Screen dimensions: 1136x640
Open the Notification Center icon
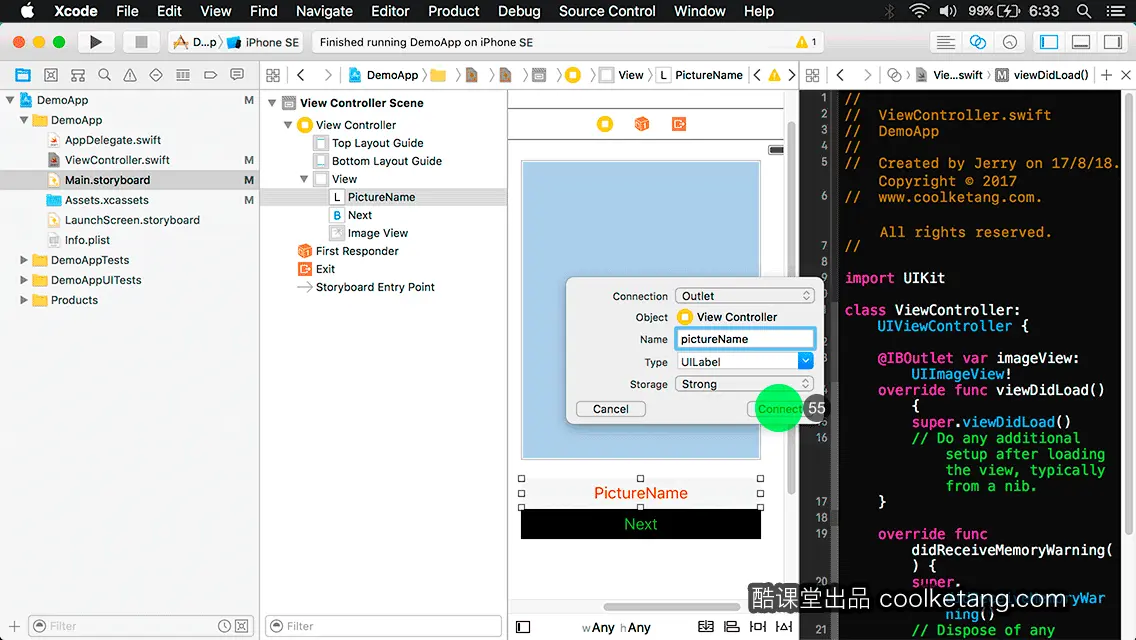pyautogui.click(x=1116, y=11)
